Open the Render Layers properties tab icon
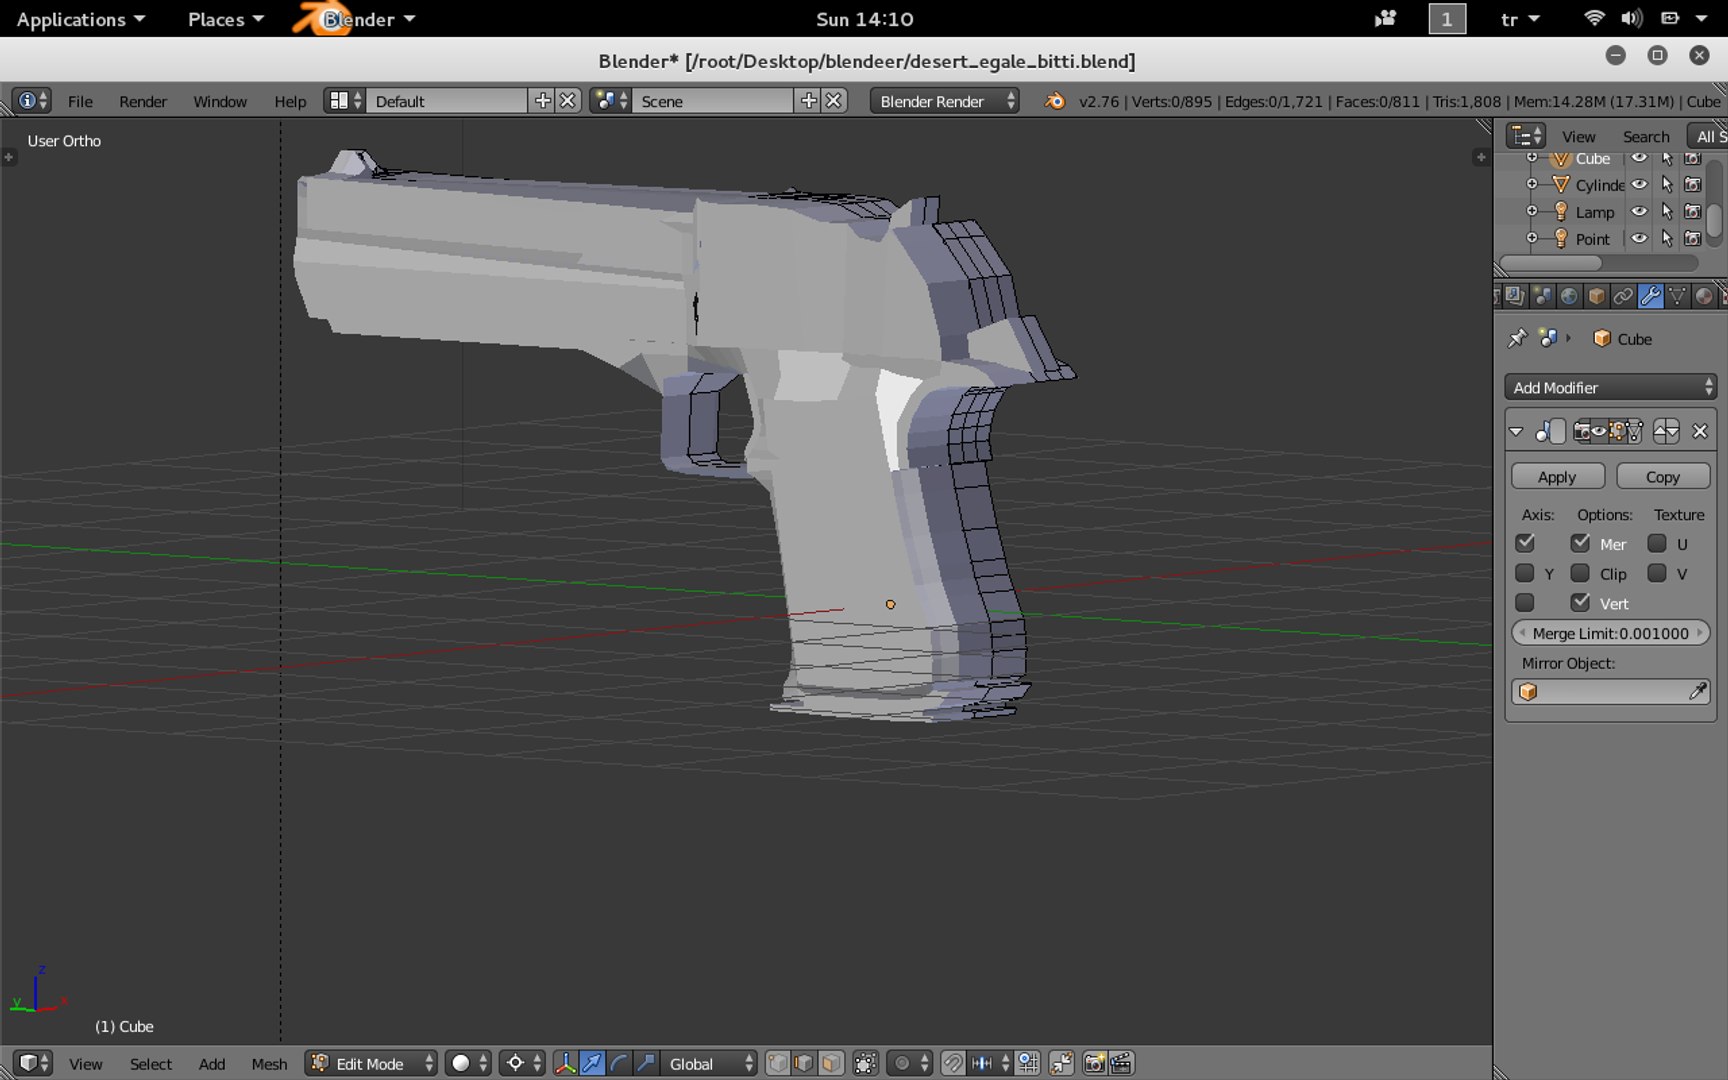Image resolution: width=1728 pixels, height=1080 pixels. [x=1516, y=296]
